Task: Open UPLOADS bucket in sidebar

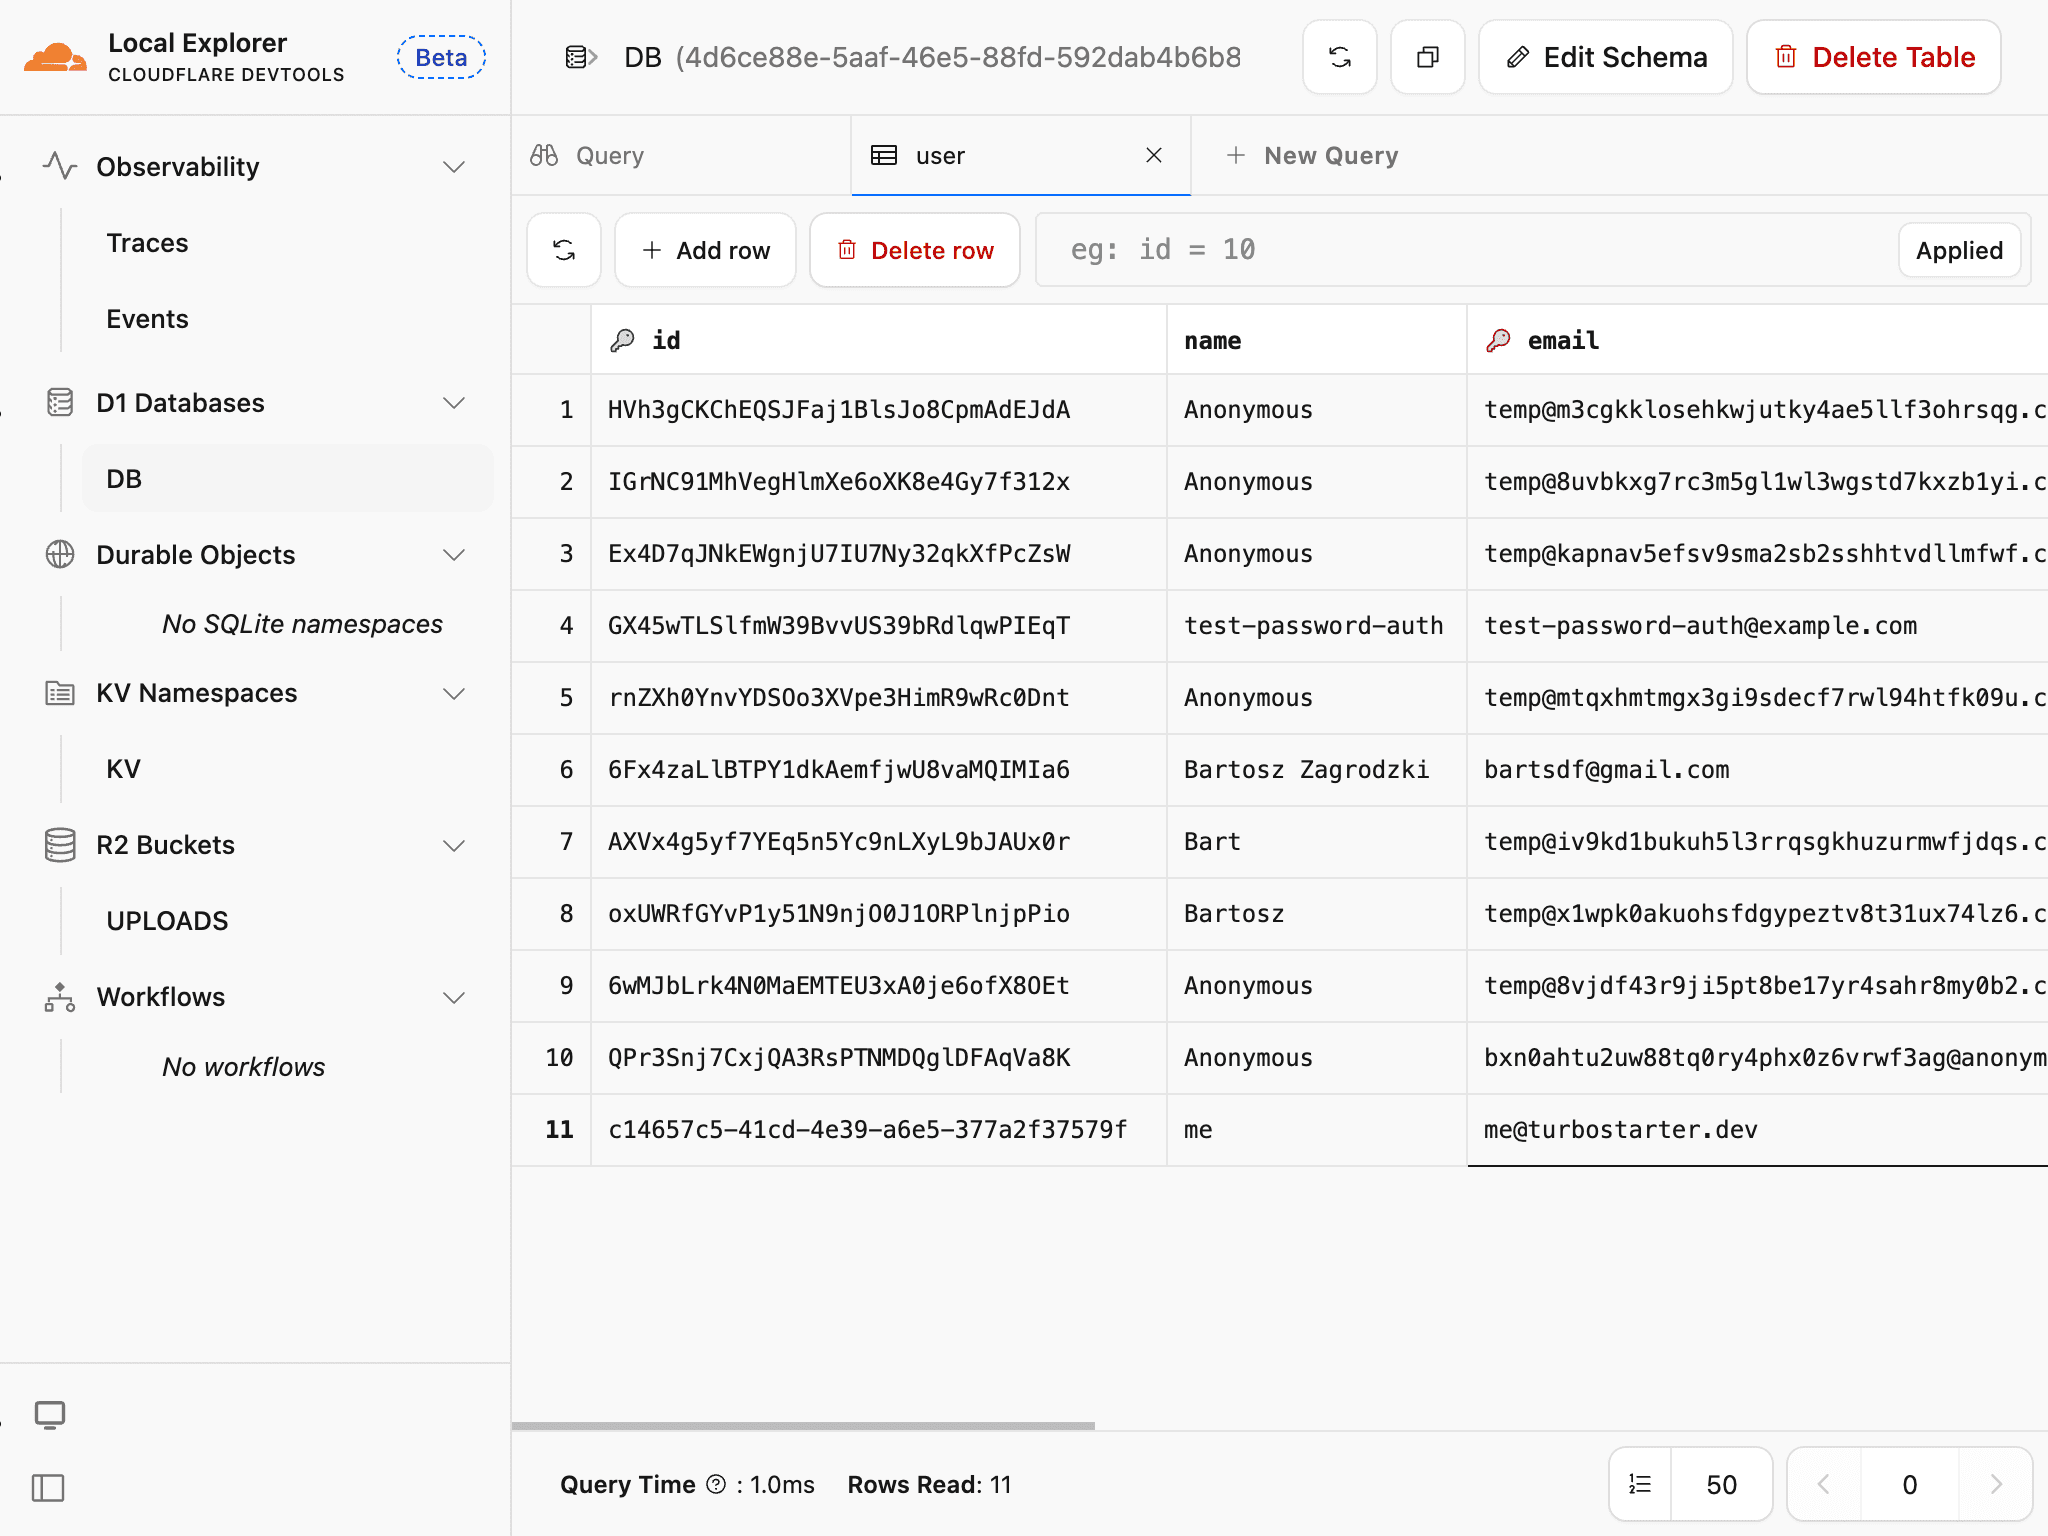Action: click(x=167, y=920)
